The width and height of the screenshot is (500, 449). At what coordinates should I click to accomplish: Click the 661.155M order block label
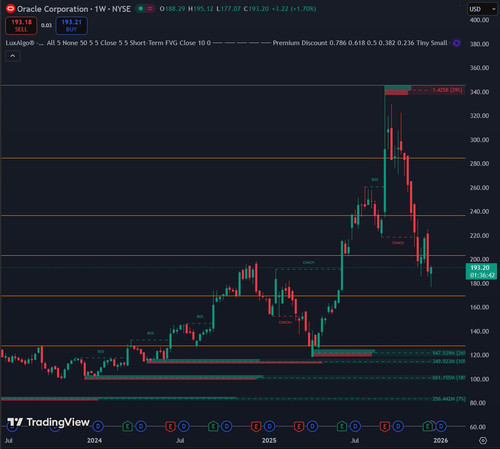(x=449, y=378)
